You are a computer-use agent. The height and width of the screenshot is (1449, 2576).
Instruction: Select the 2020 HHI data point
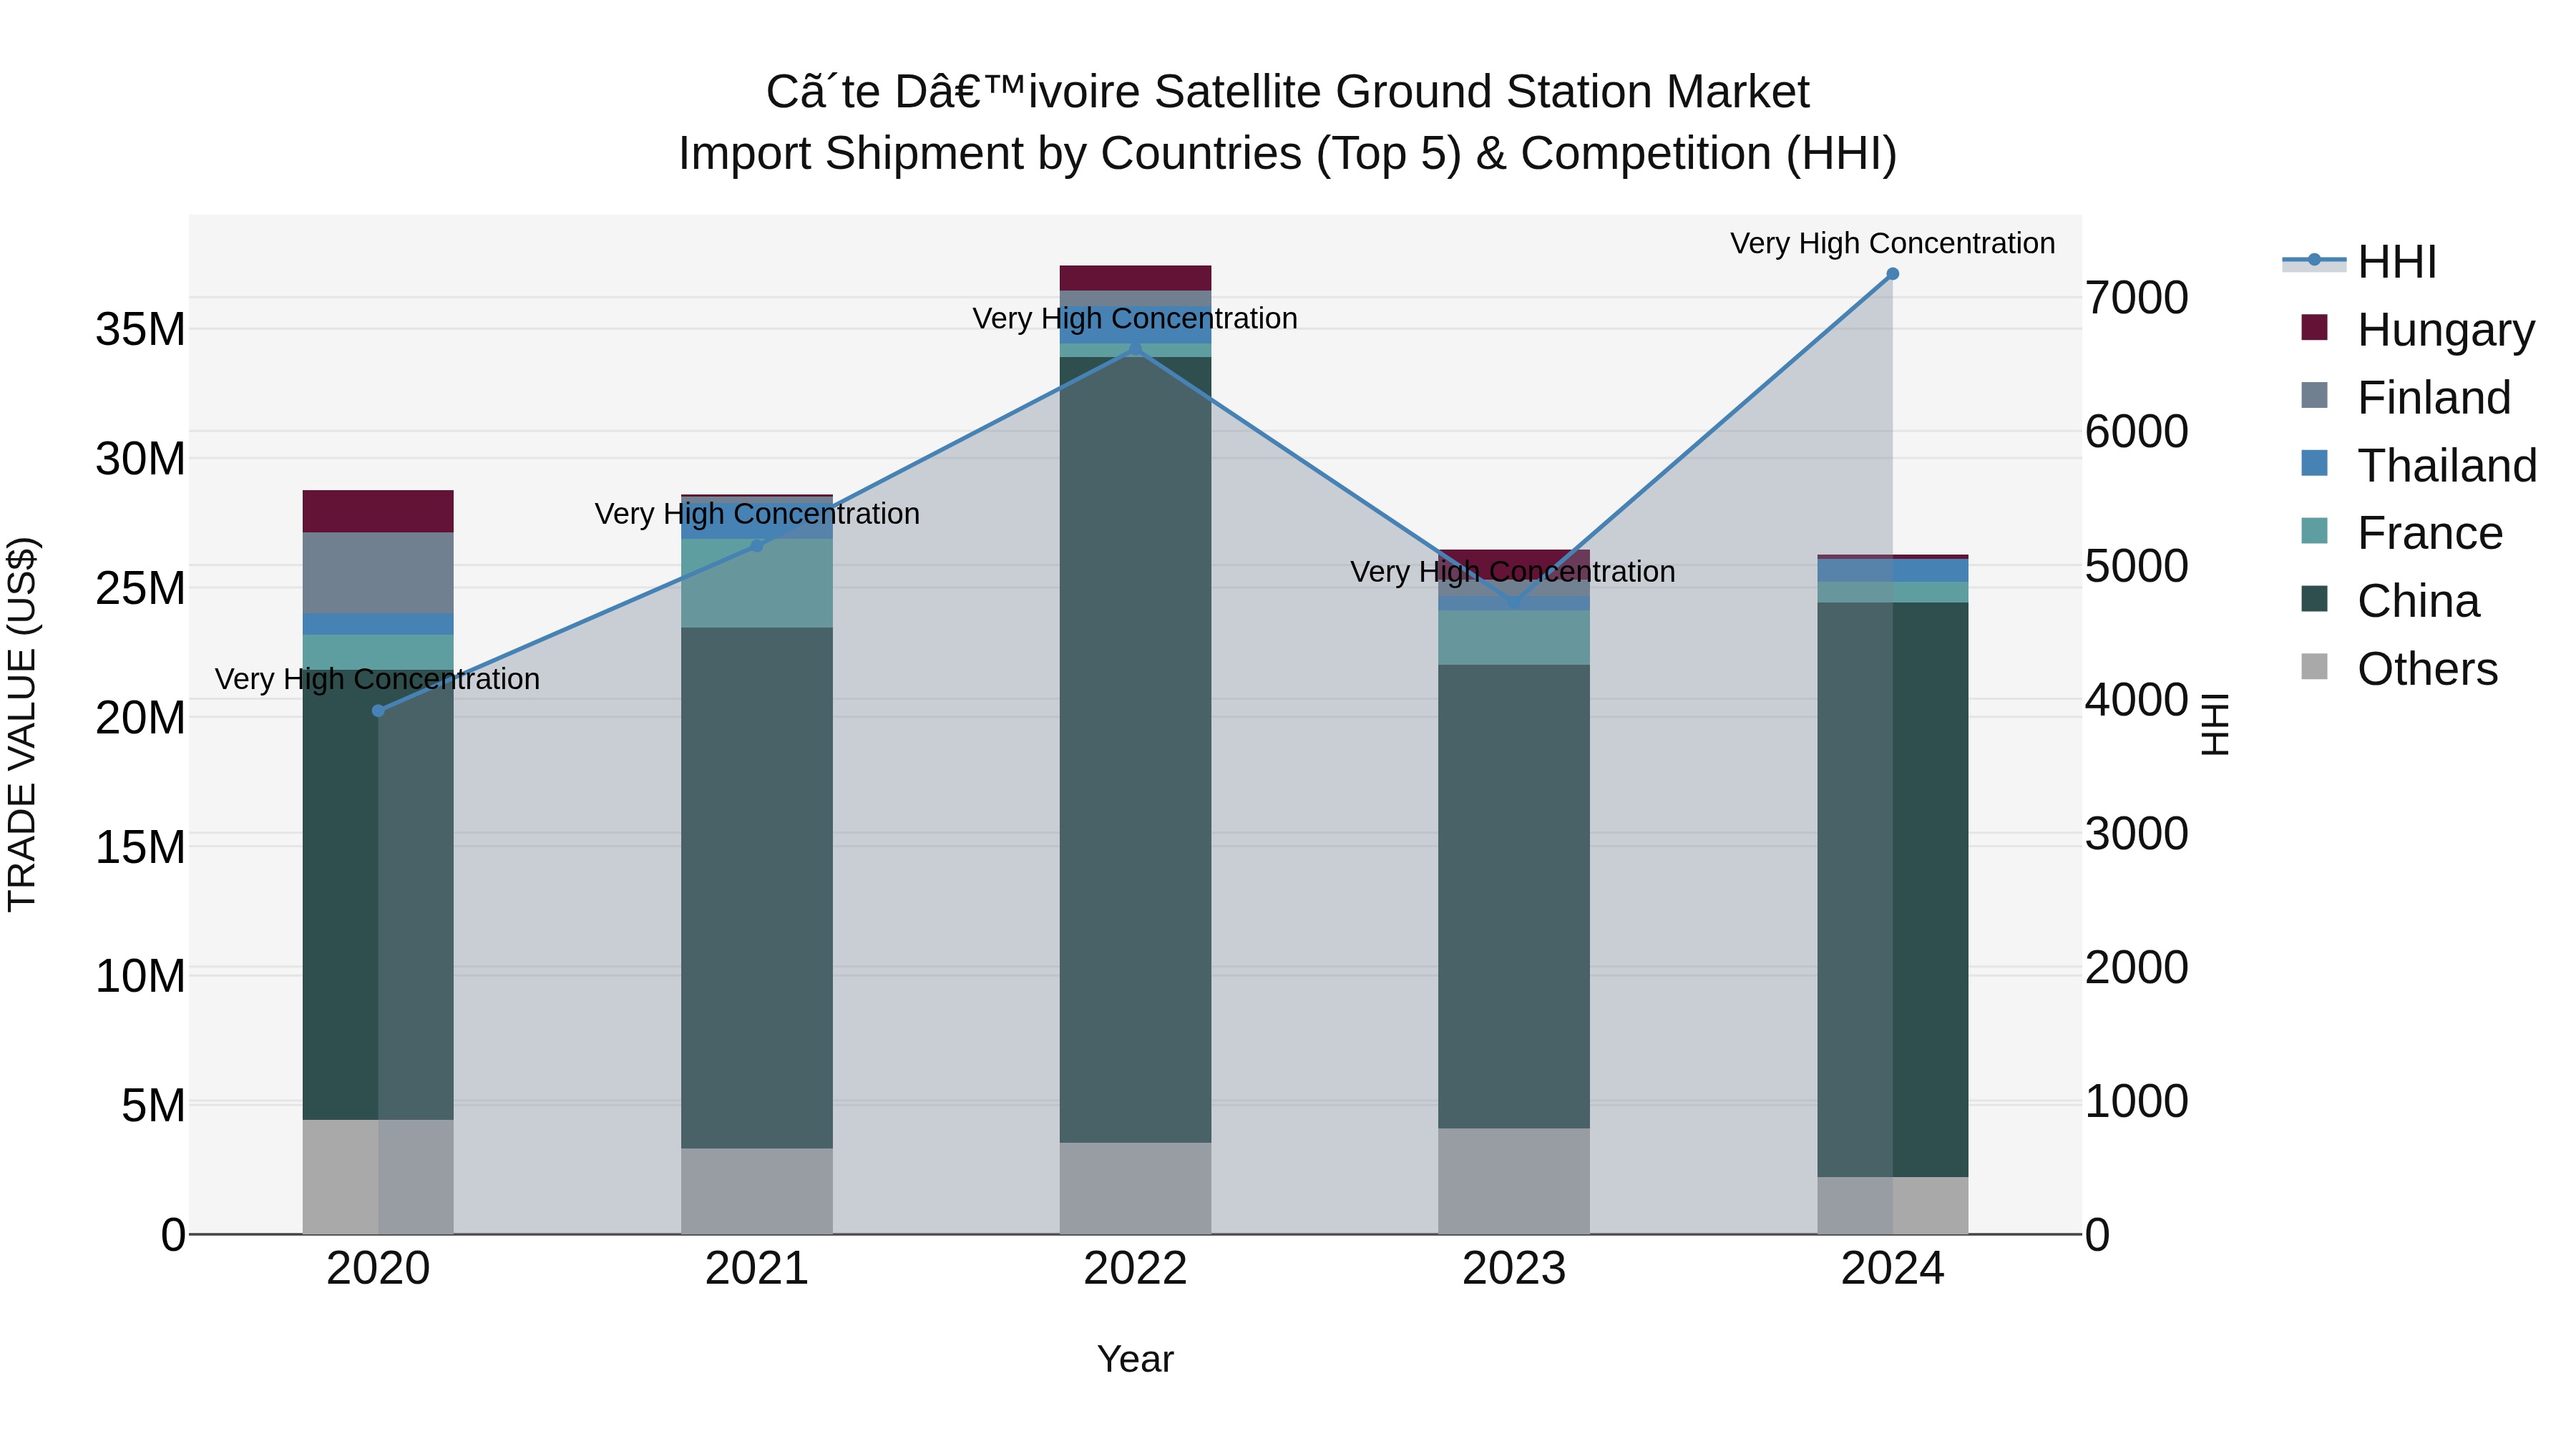tap(378, 711)
